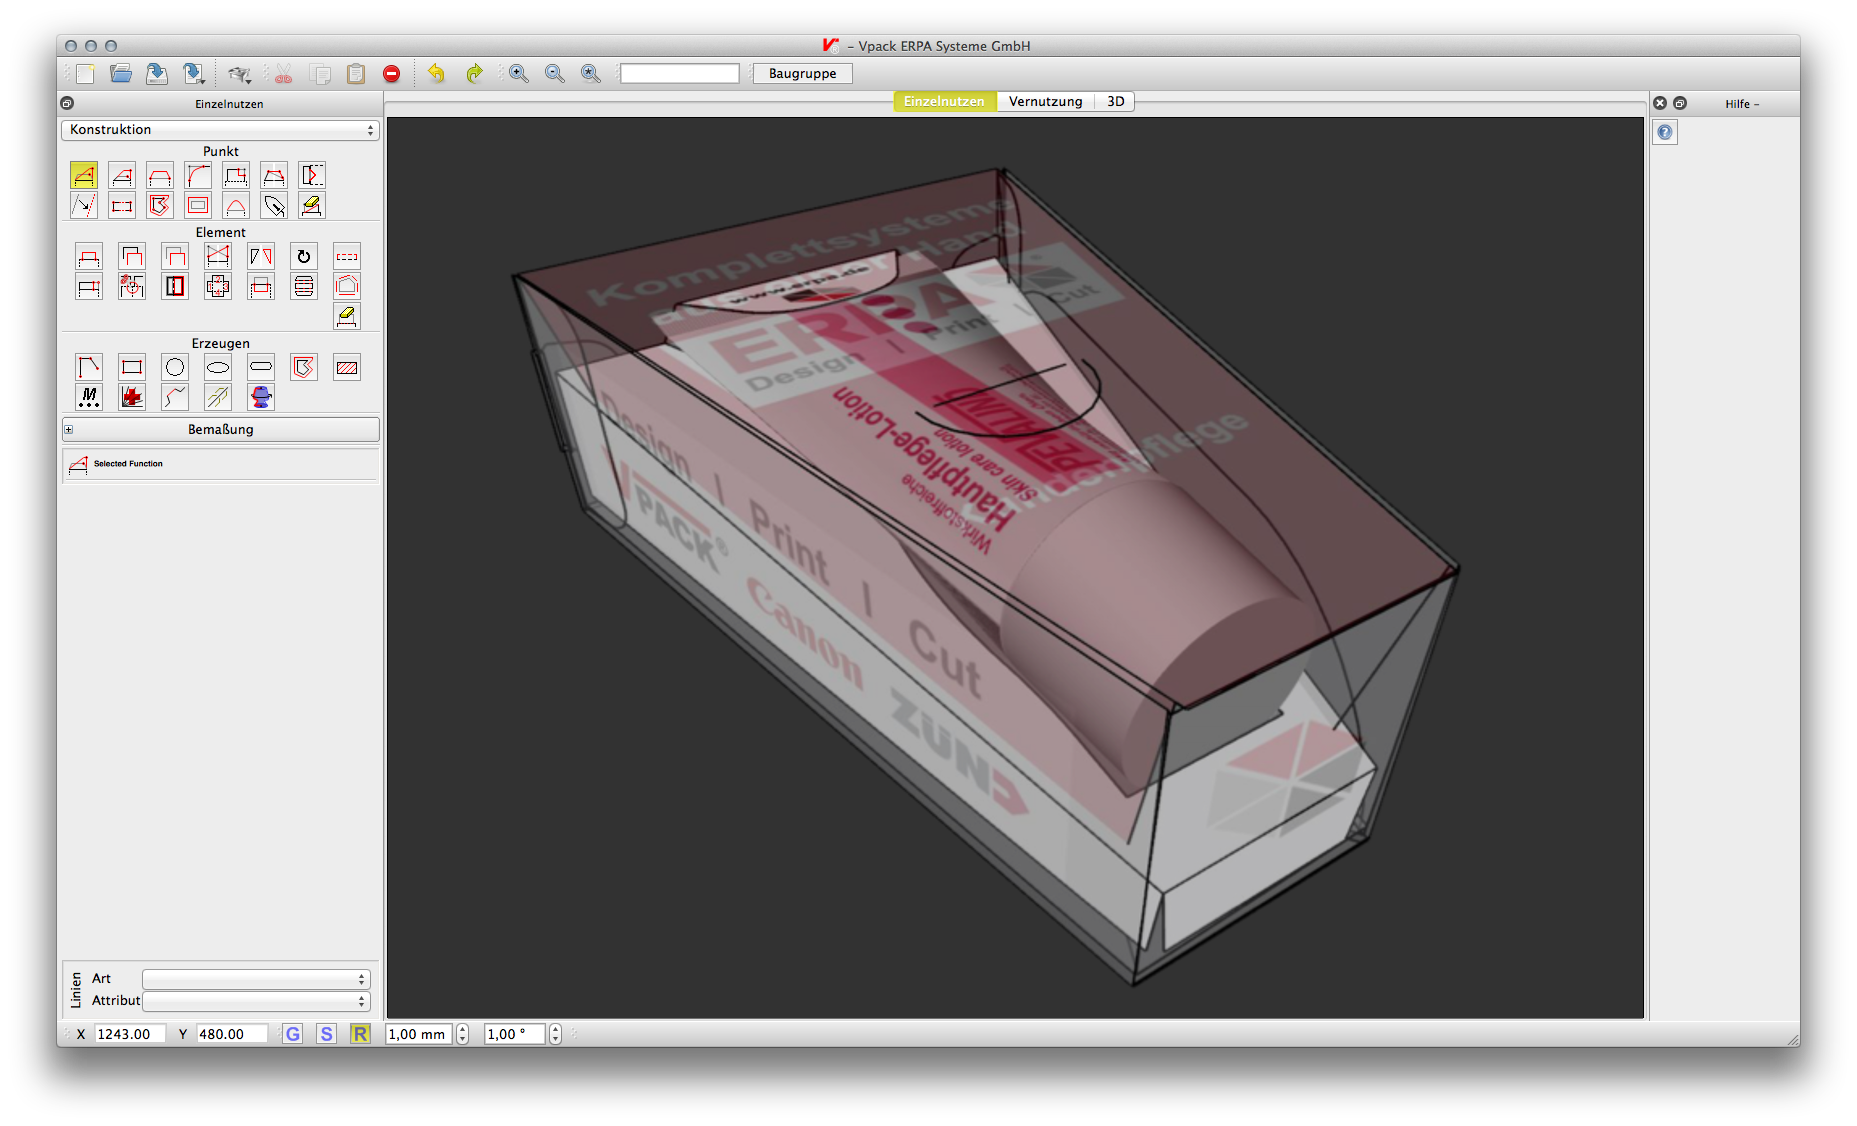
Task: Close the Hilfe panel
Action: coord(1660,103)
